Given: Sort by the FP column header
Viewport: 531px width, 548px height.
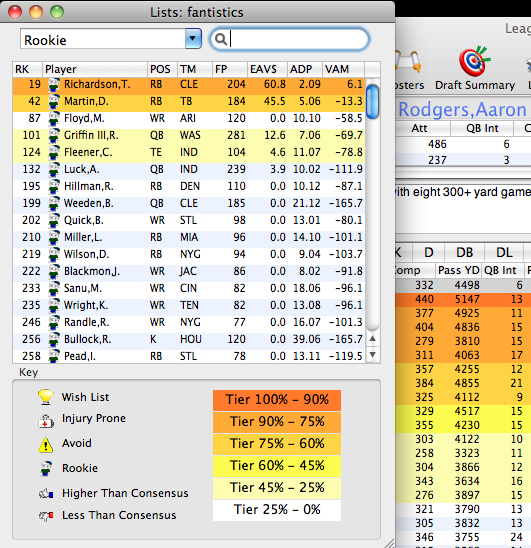Looking at the screenshot, I should click(x=230, y=69).
